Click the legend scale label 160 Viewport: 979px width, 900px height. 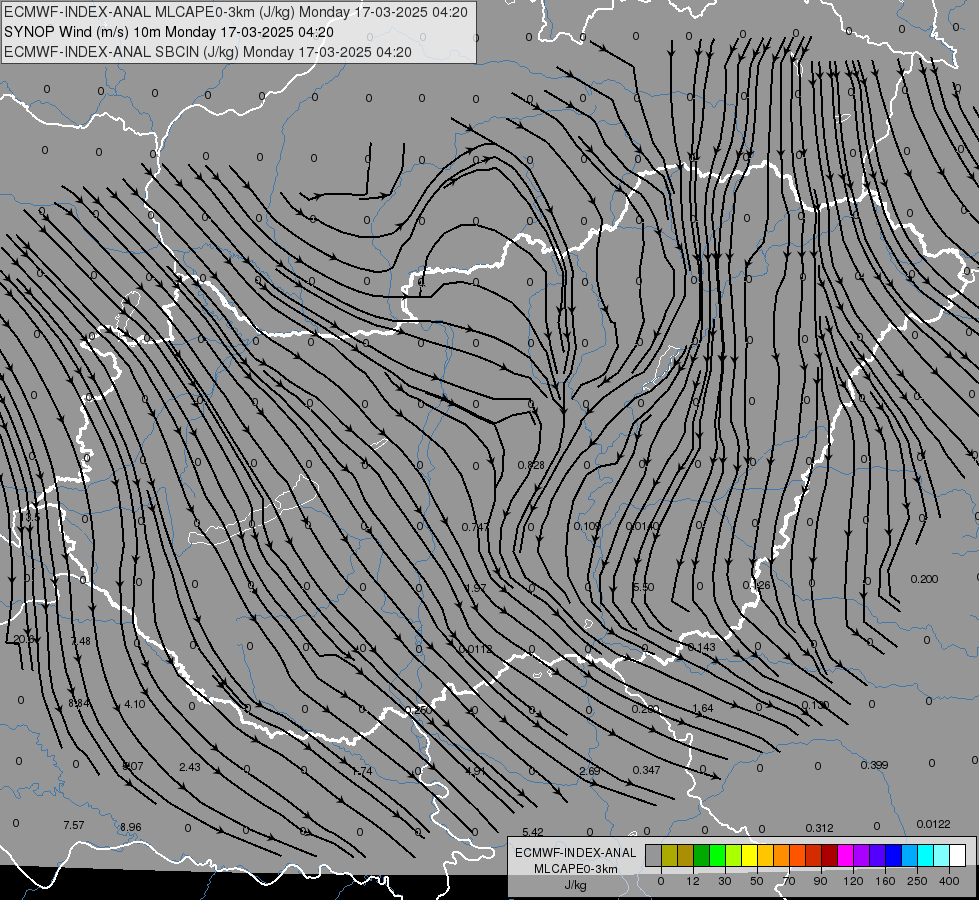pos(885,881)
